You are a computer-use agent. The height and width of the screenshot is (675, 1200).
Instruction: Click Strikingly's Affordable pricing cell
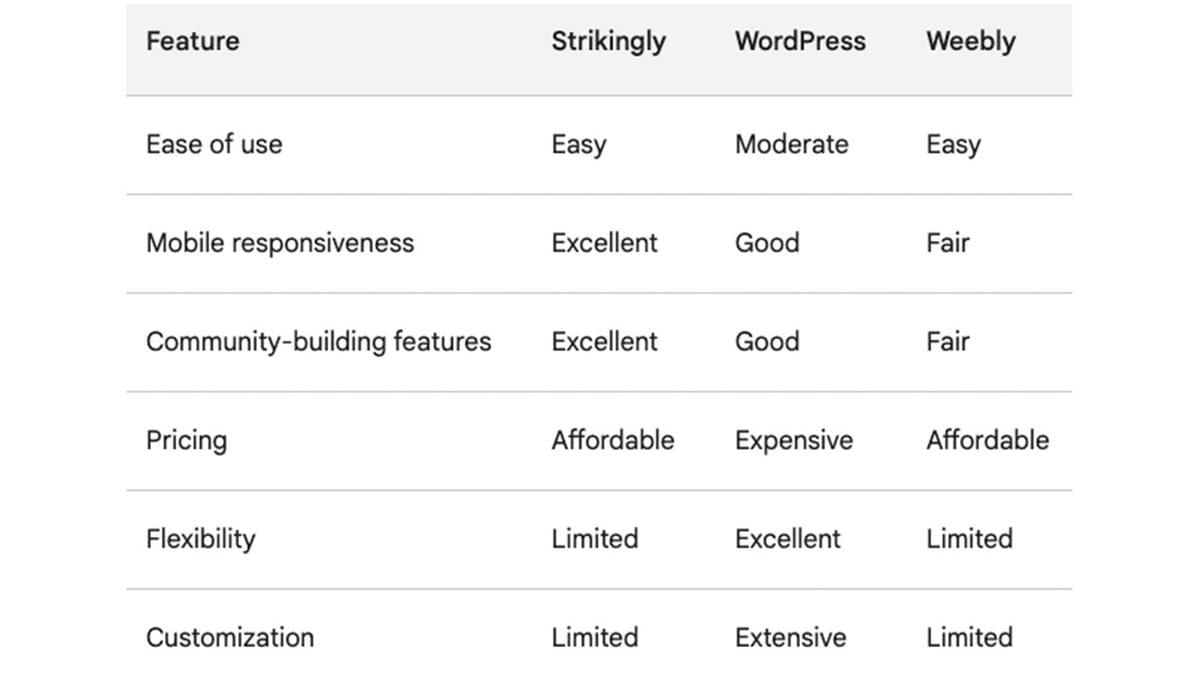coord(612,440)
